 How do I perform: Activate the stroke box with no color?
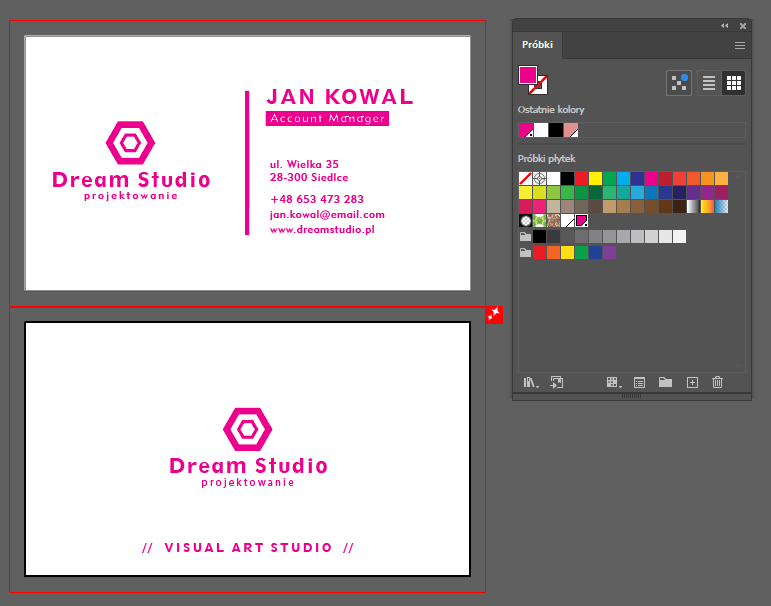540,86
